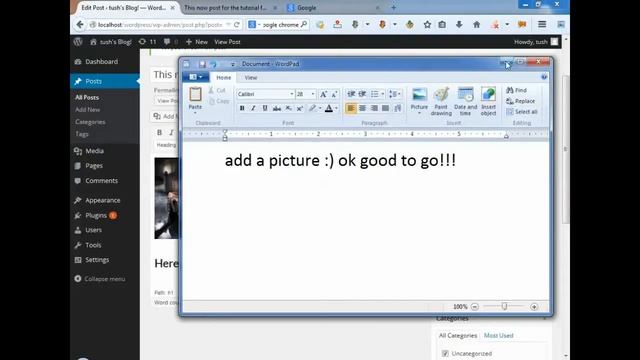Screen dimensions: 640x360
Task: Click the browser reload icon
Action: pyautogui.click(x=237, y=24)
